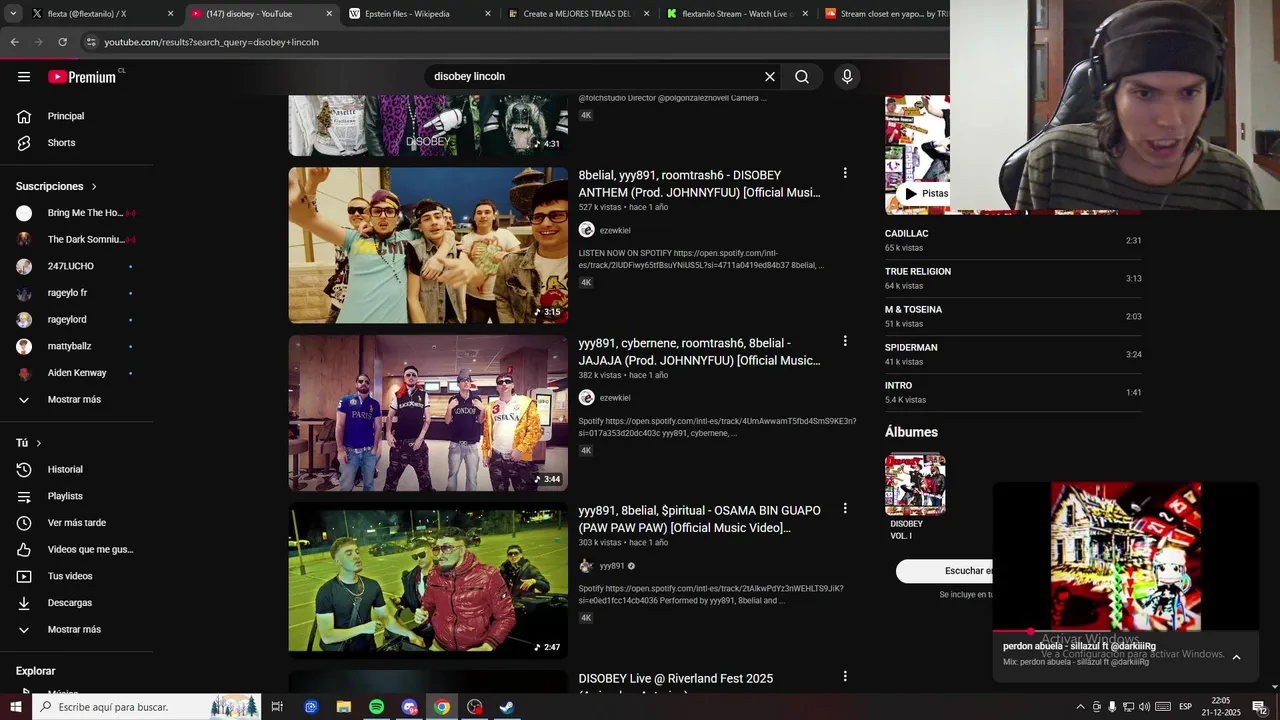Play the INTRO track

tap(1013, 392)
